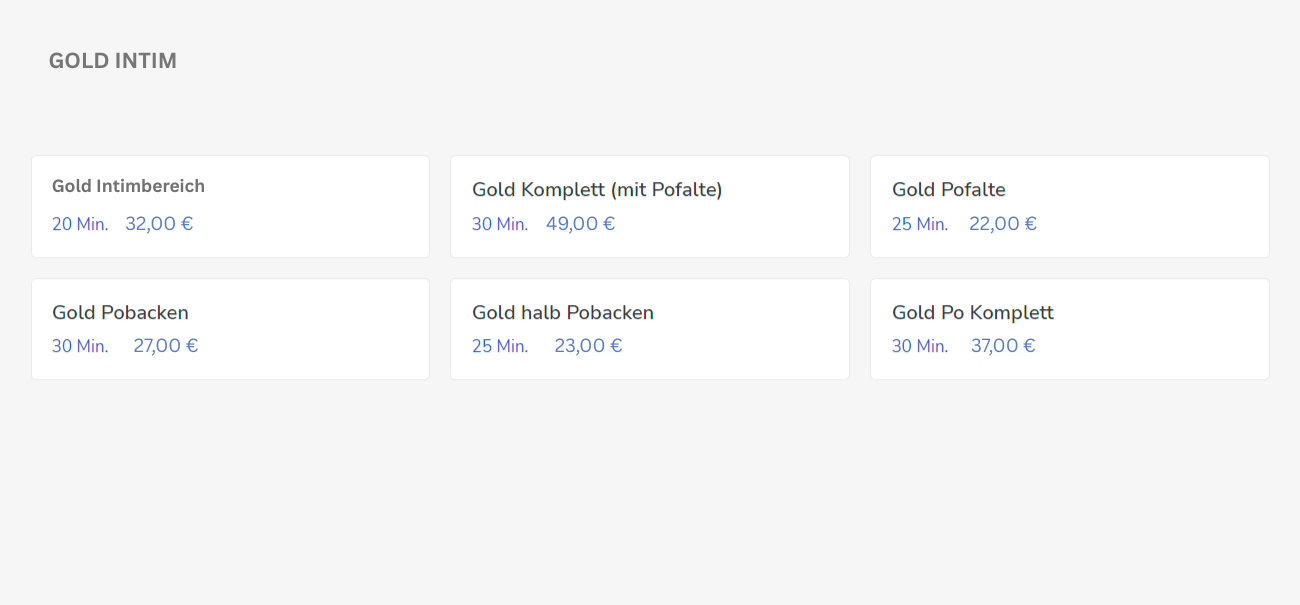Pick the Gold halb Pobacken option
The image size is (1300, 605).
pos(650,329)
